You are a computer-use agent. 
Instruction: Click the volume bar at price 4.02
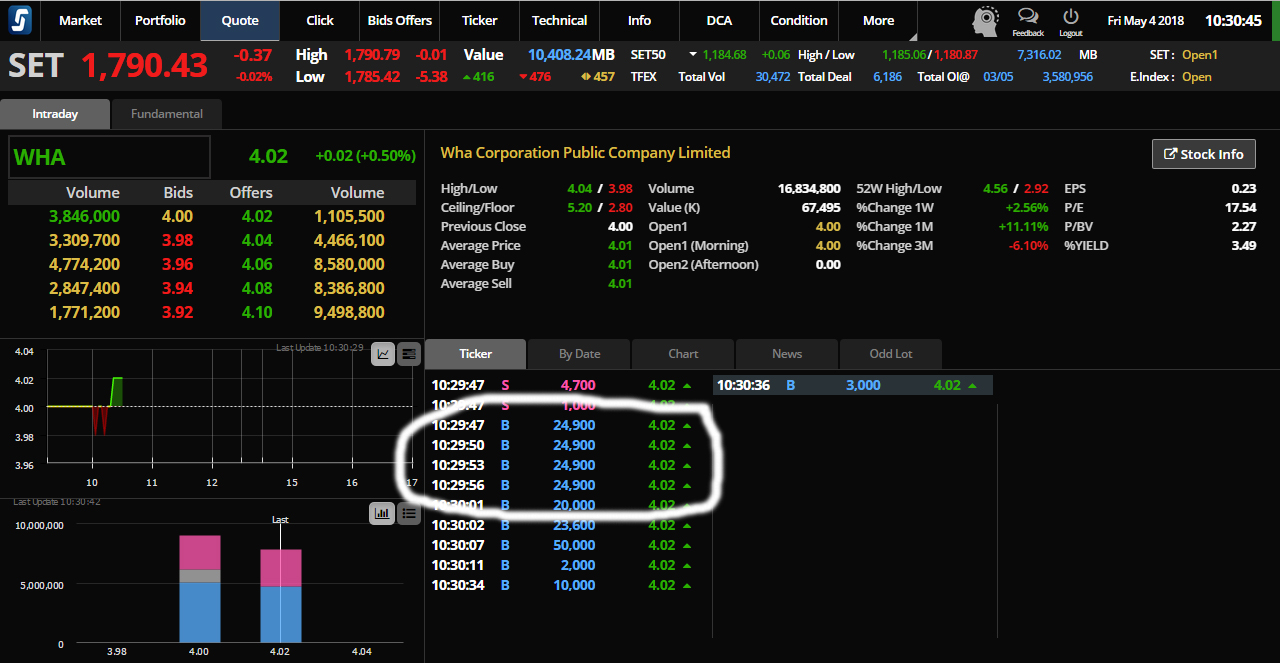(x=281, y=596)
